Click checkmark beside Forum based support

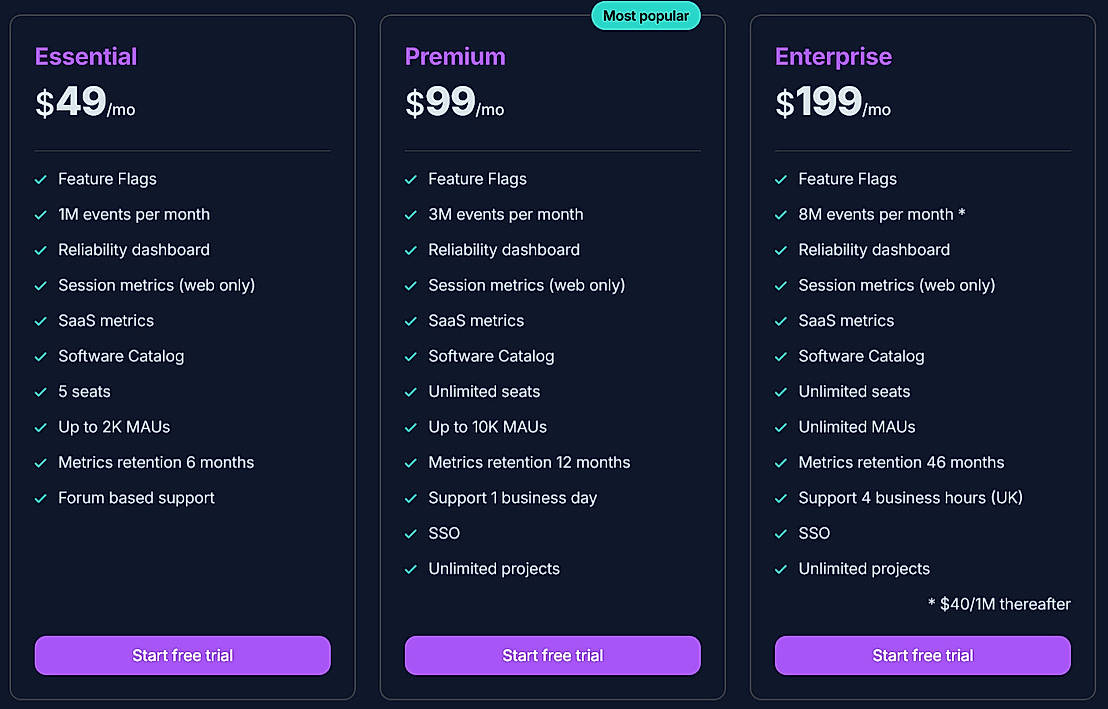tap(41, 498)
